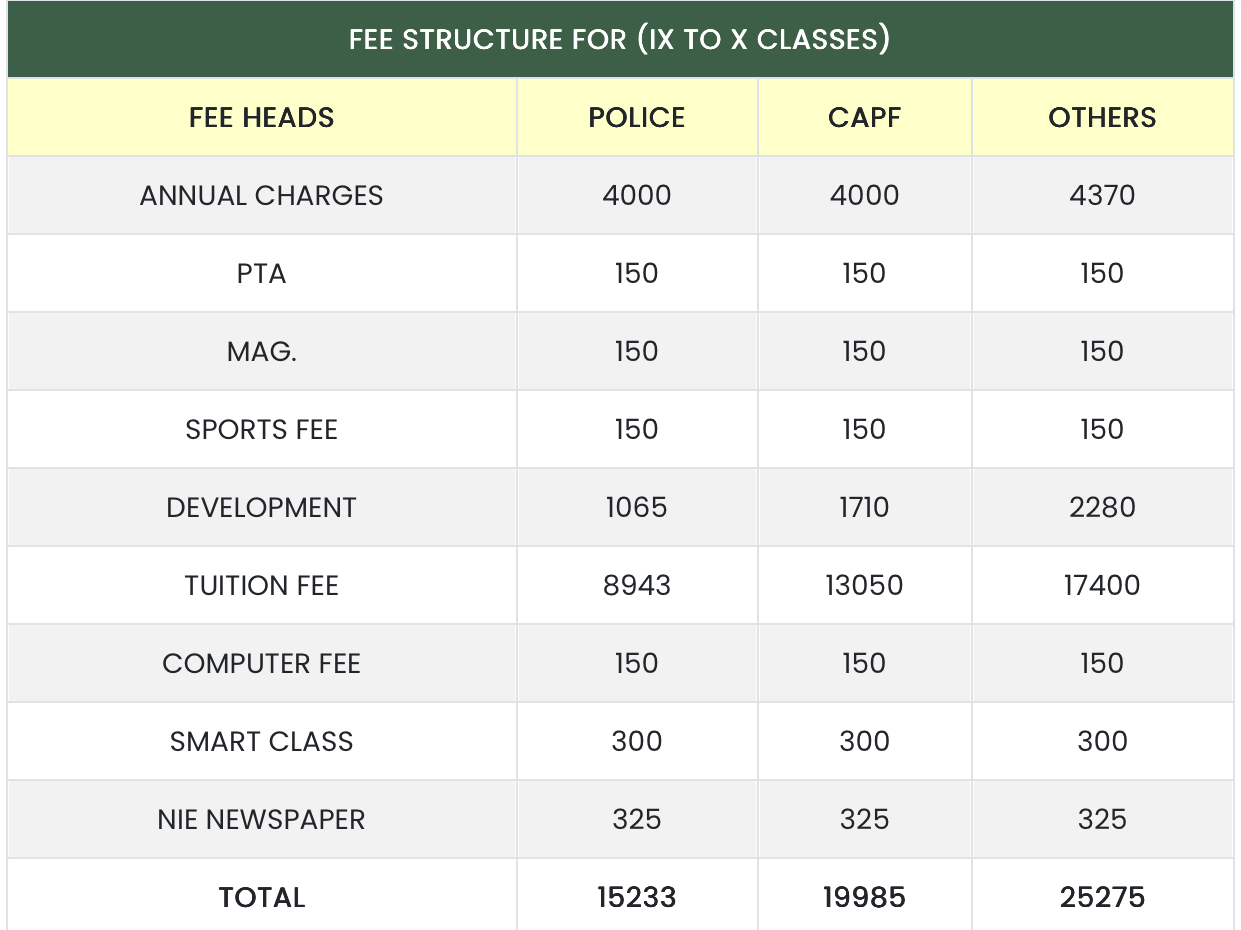1241x930 pixels.
Task: Click the PTA row label
Action: point(262,273)
